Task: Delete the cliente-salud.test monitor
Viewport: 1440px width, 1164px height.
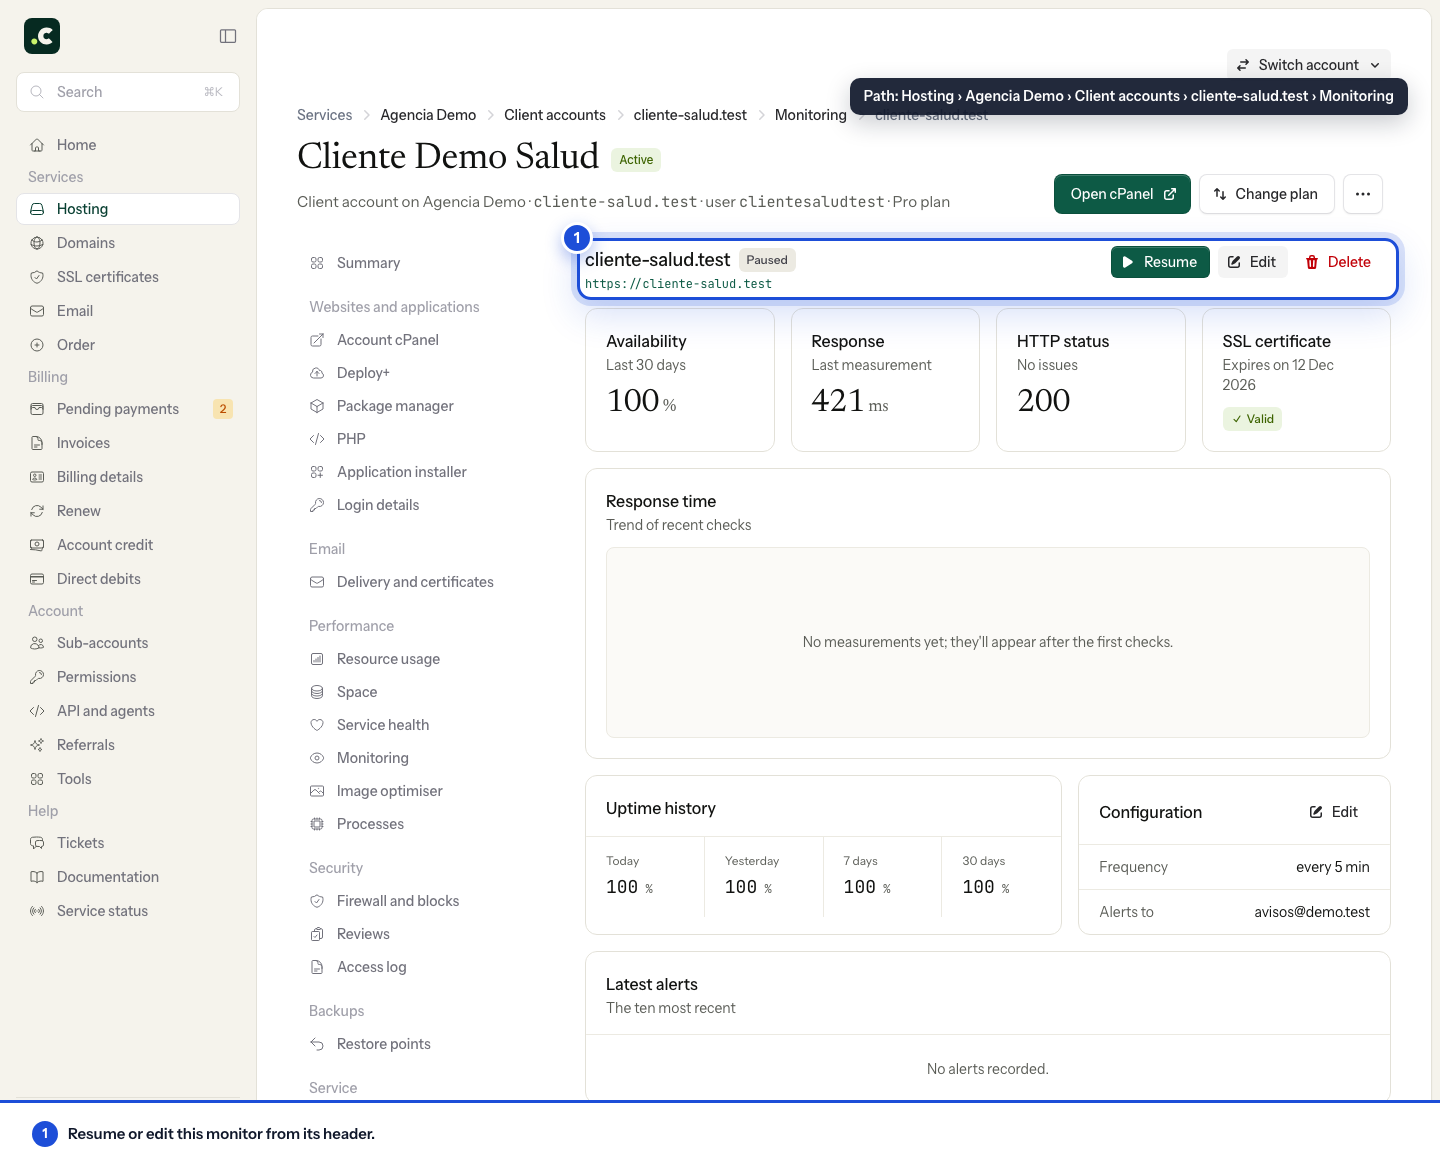Action: (1338, 262)
